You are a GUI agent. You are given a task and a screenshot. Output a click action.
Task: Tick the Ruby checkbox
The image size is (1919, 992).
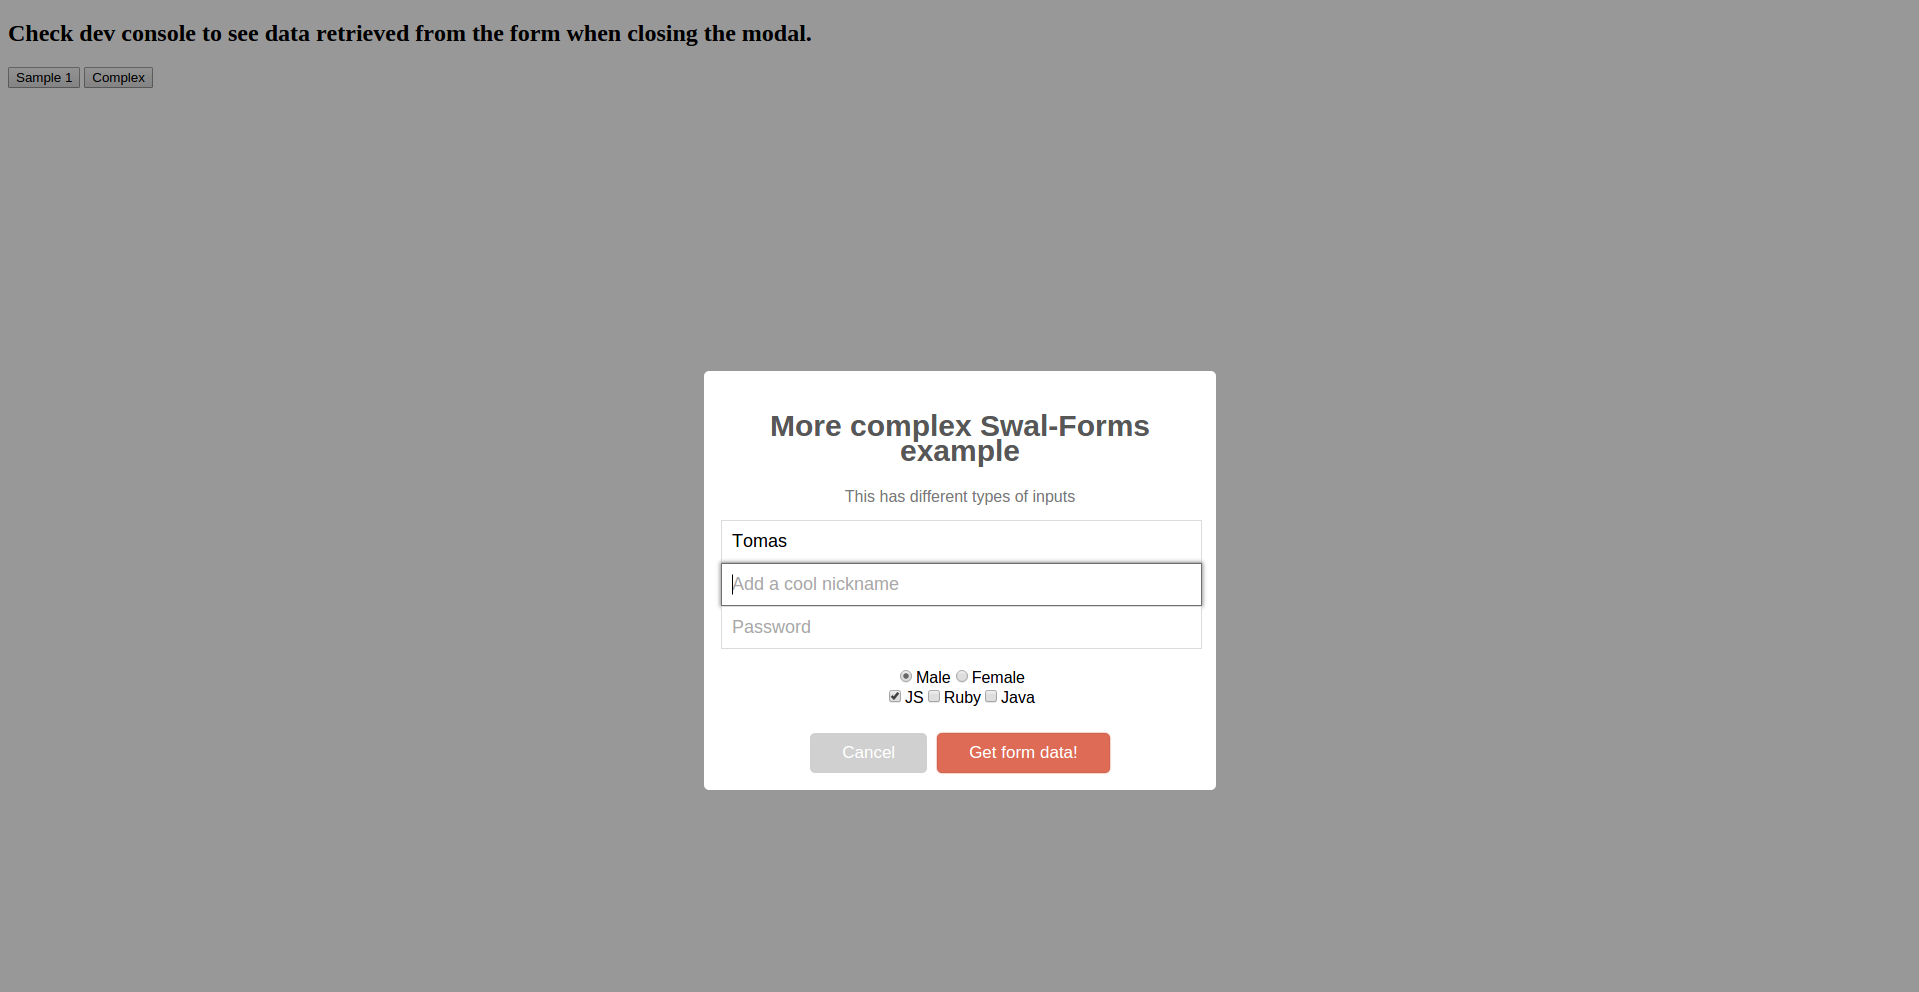pos(934,697)
